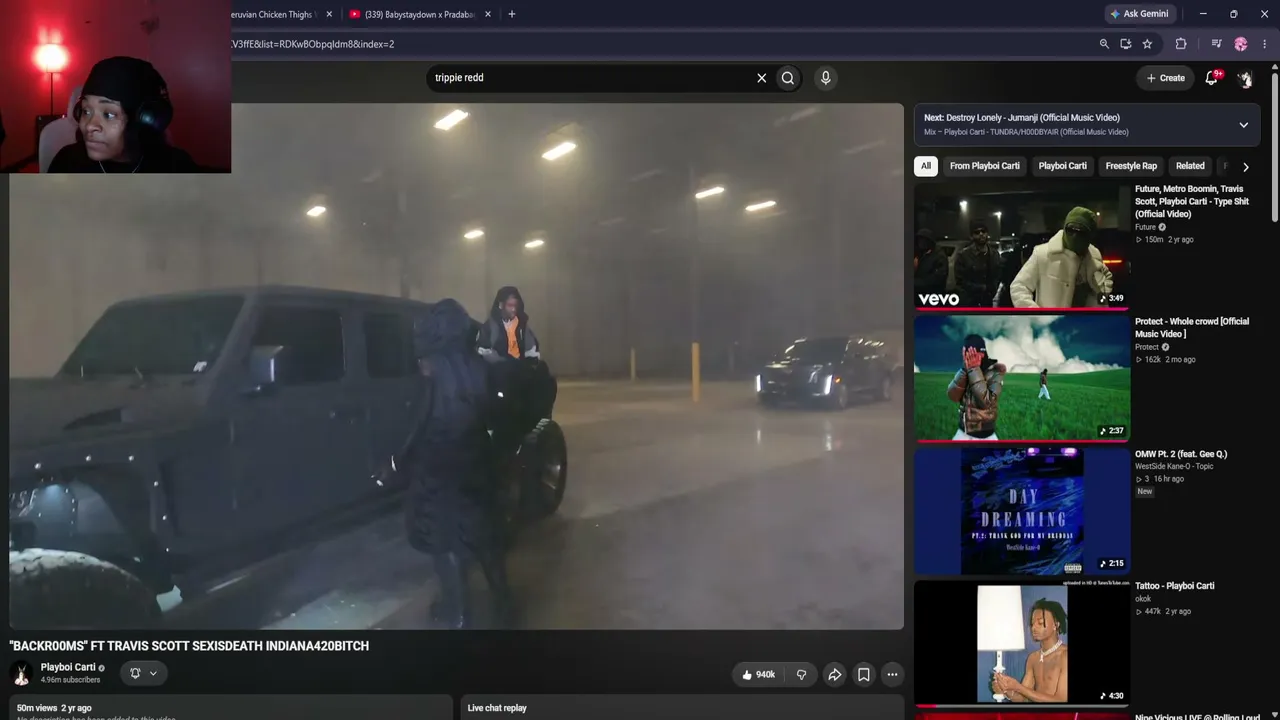Open the Chrome profile avatar
The image size is (1280, 720).
click(x=1241, y=44)
